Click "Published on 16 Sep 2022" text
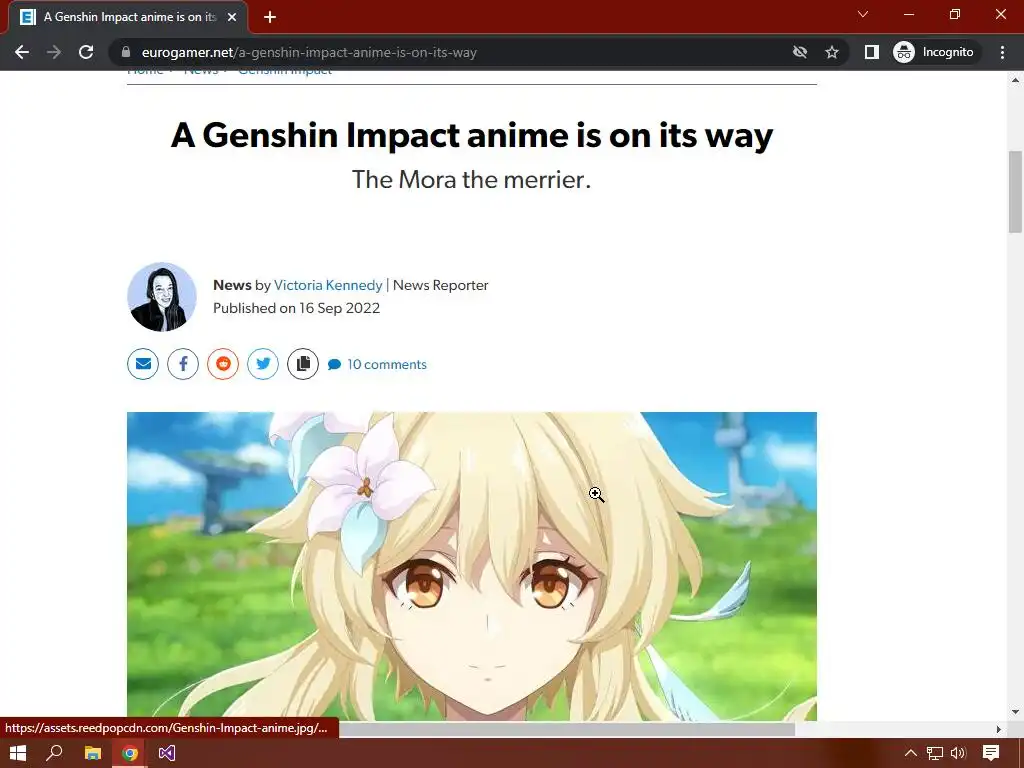 point(296,308)
